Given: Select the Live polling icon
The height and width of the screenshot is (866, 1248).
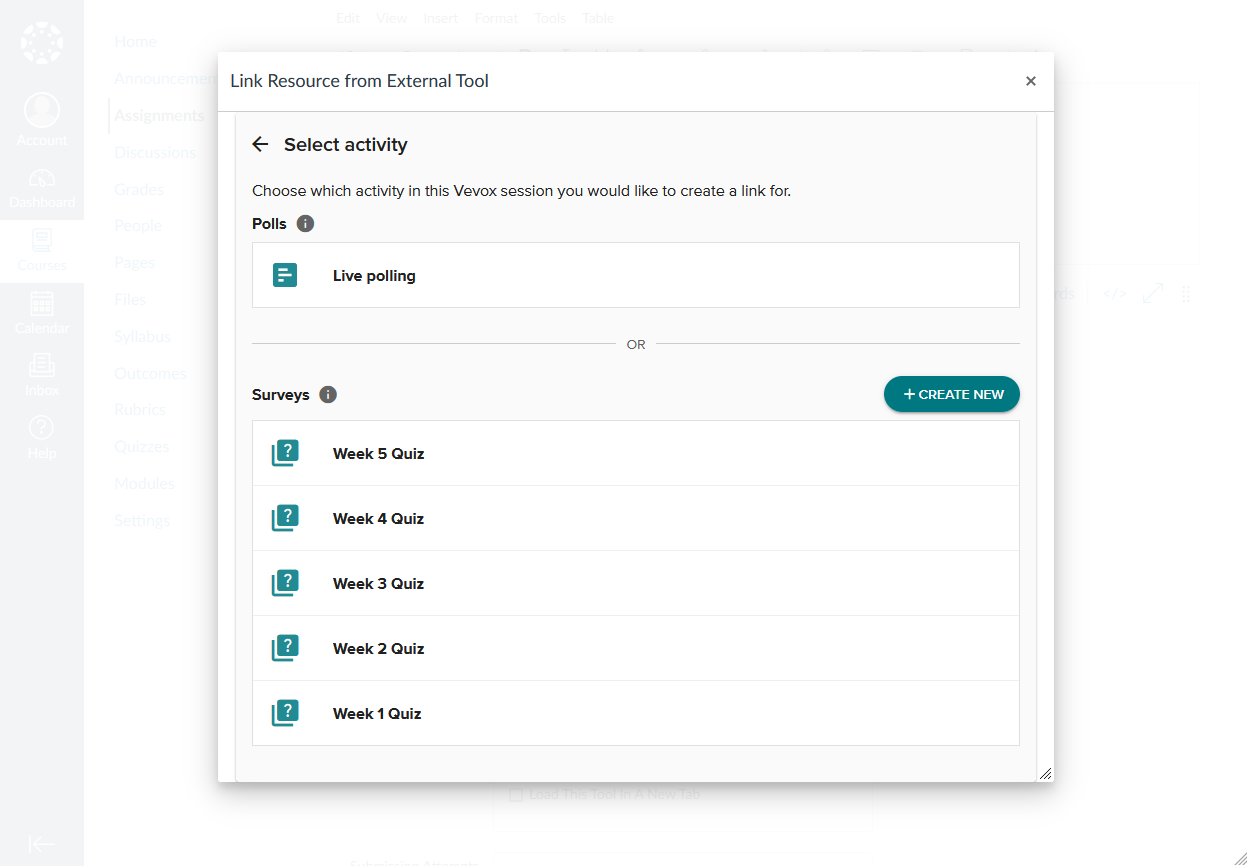Looking at the screenshot, I should pyautogui.click(x=285, y=274).
